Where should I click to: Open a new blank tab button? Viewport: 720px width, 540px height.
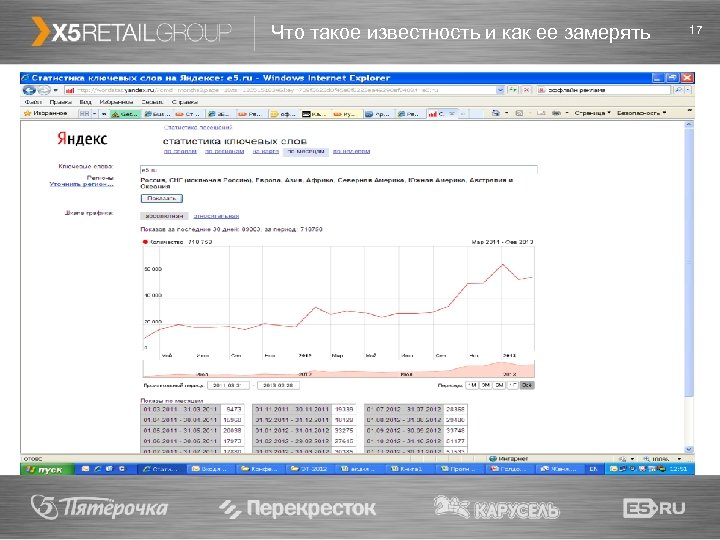(463, 113)
